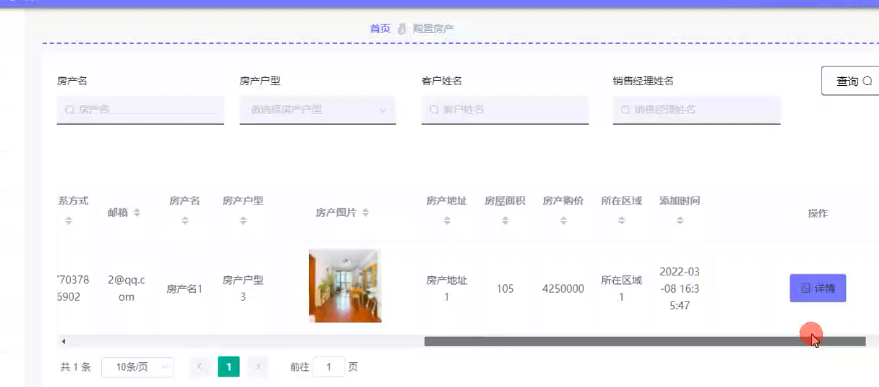Click the 2022-03-08 16:35:47 time cell
This screenshot has height=387, width=879.
[679, 288]
